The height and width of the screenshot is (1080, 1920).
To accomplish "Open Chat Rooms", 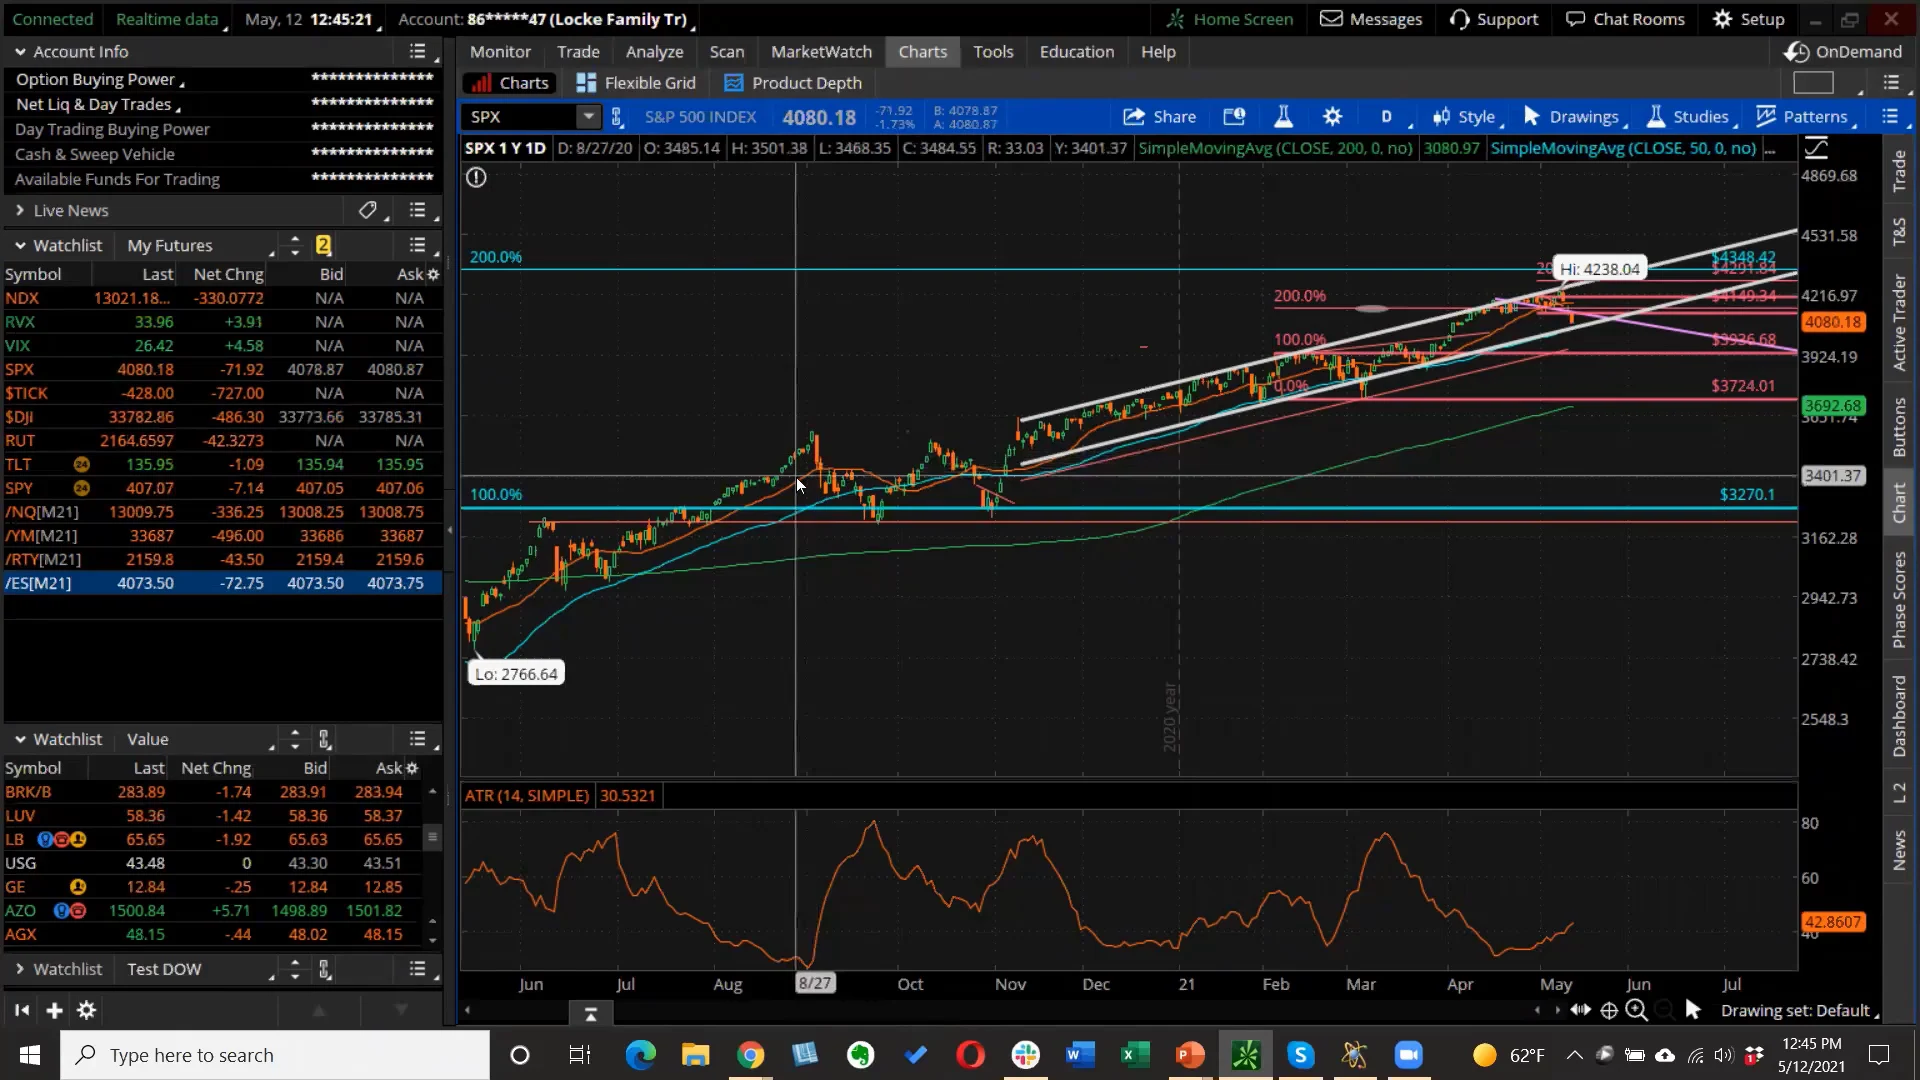I will (x=1625, y=19).
